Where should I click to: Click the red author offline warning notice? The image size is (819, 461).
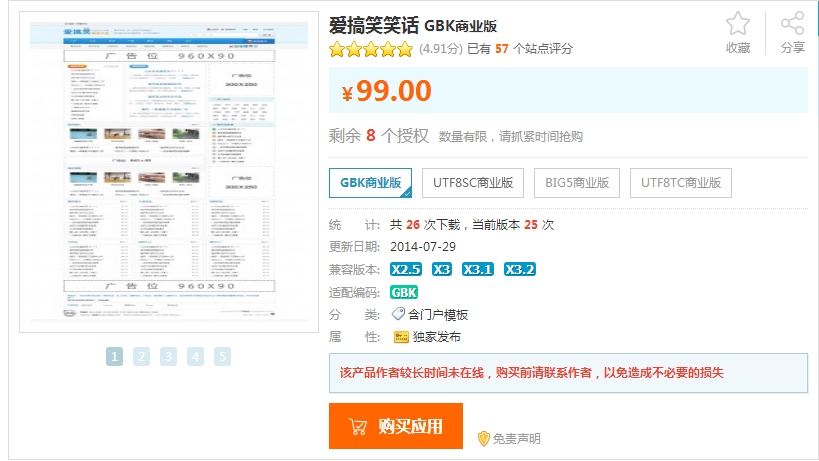pyautogui.click(x=568, y=373)
